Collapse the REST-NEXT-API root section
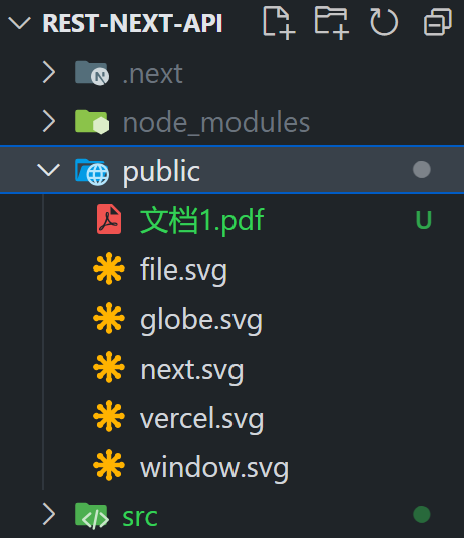Image resolution: width=464 pixels, height=538 pixels. coord(19,23)
